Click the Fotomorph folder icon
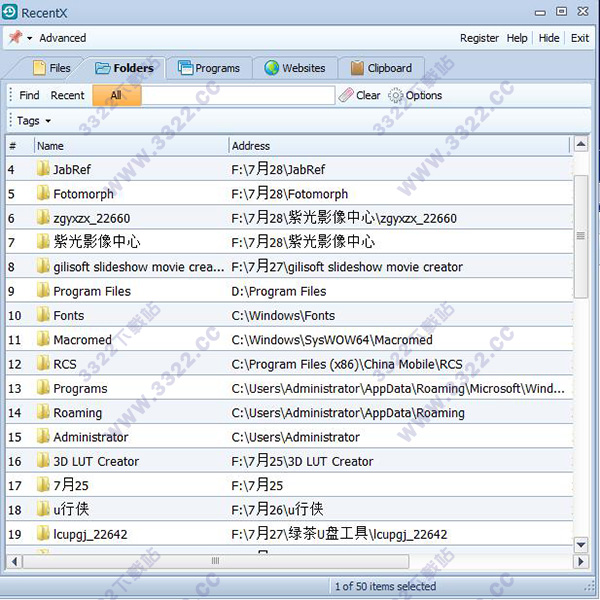This screenshot has height=600, width=600. point(43,193)
